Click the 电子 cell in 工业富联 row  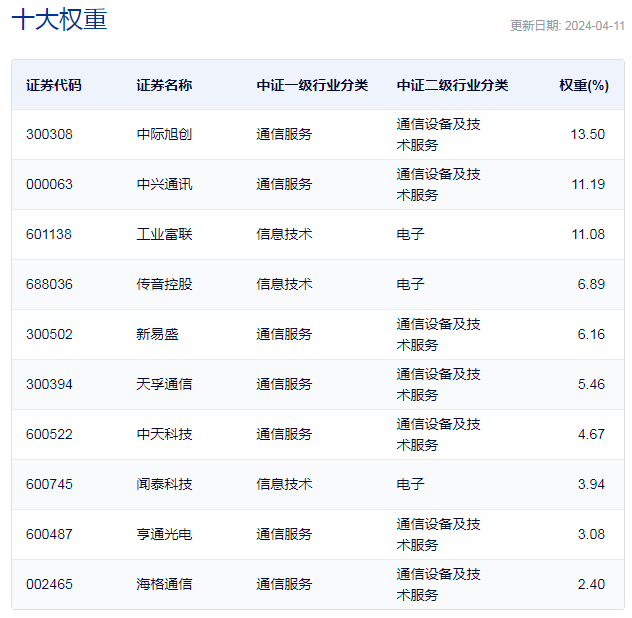coord(410,234)
